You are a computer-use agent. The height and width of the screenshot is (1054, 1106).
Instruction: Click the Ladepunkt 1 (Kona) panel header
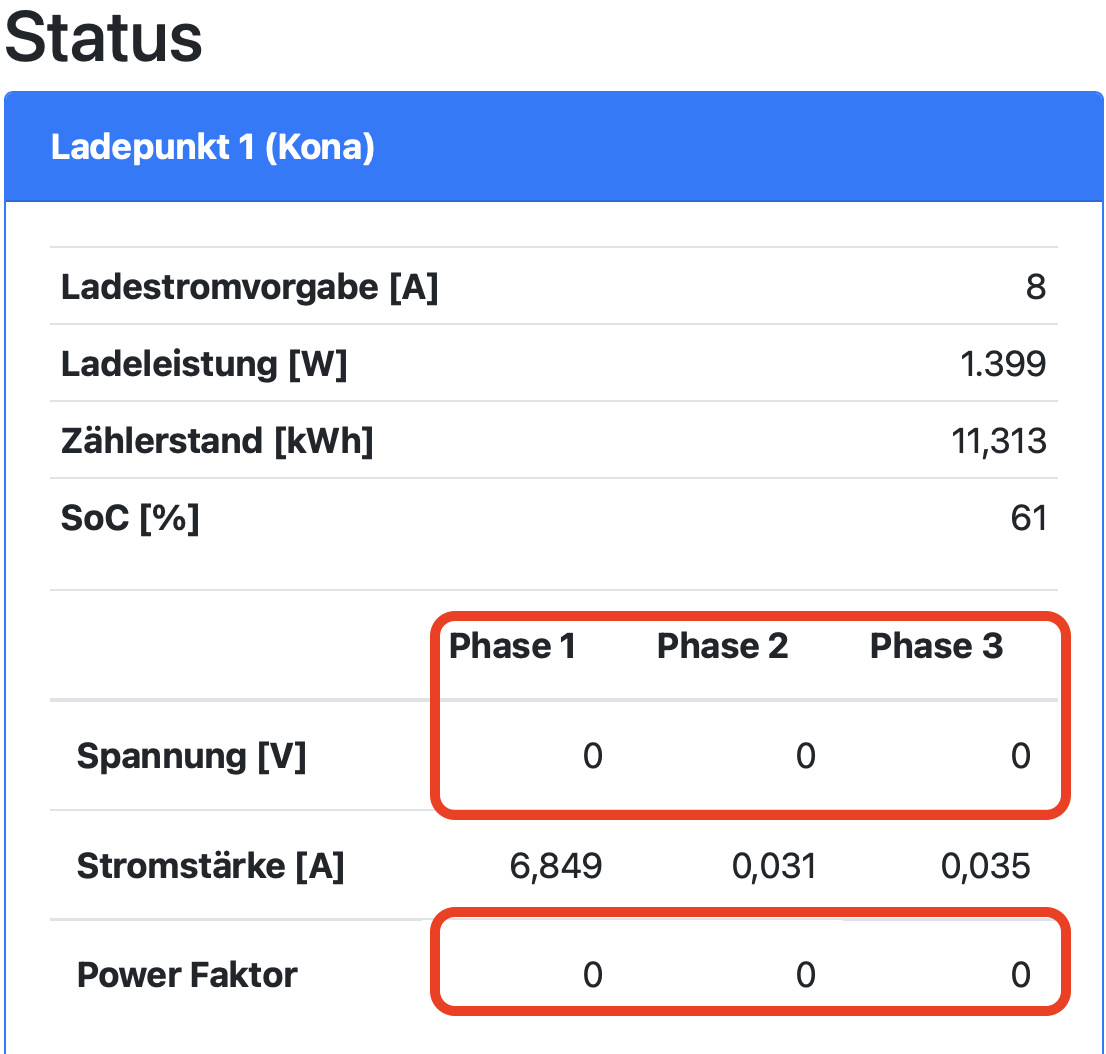click(x=212, y=147)
